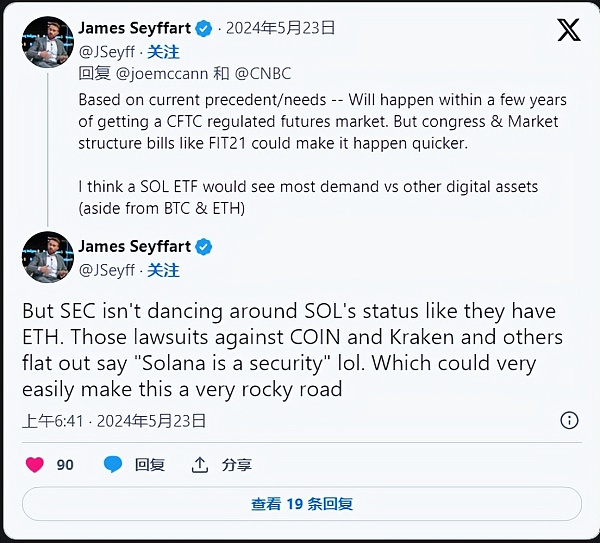Viewport: 600px width, 543px height.
Task: Click the verified badge on the second post
Action: (x=203, y=247)
